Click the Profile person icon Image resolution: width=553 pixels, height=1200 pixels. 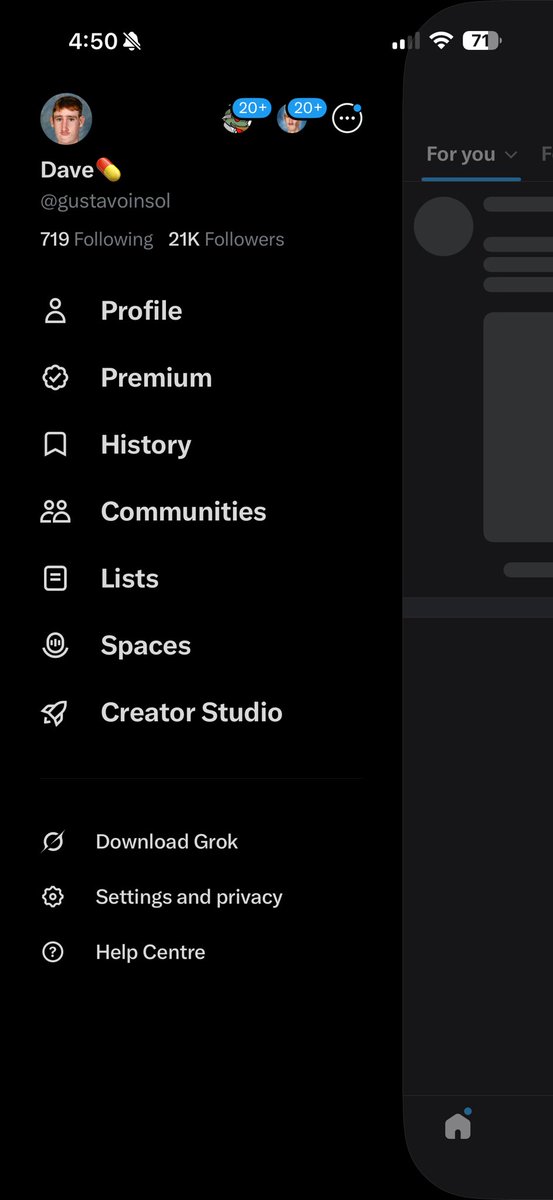point(55,311)
